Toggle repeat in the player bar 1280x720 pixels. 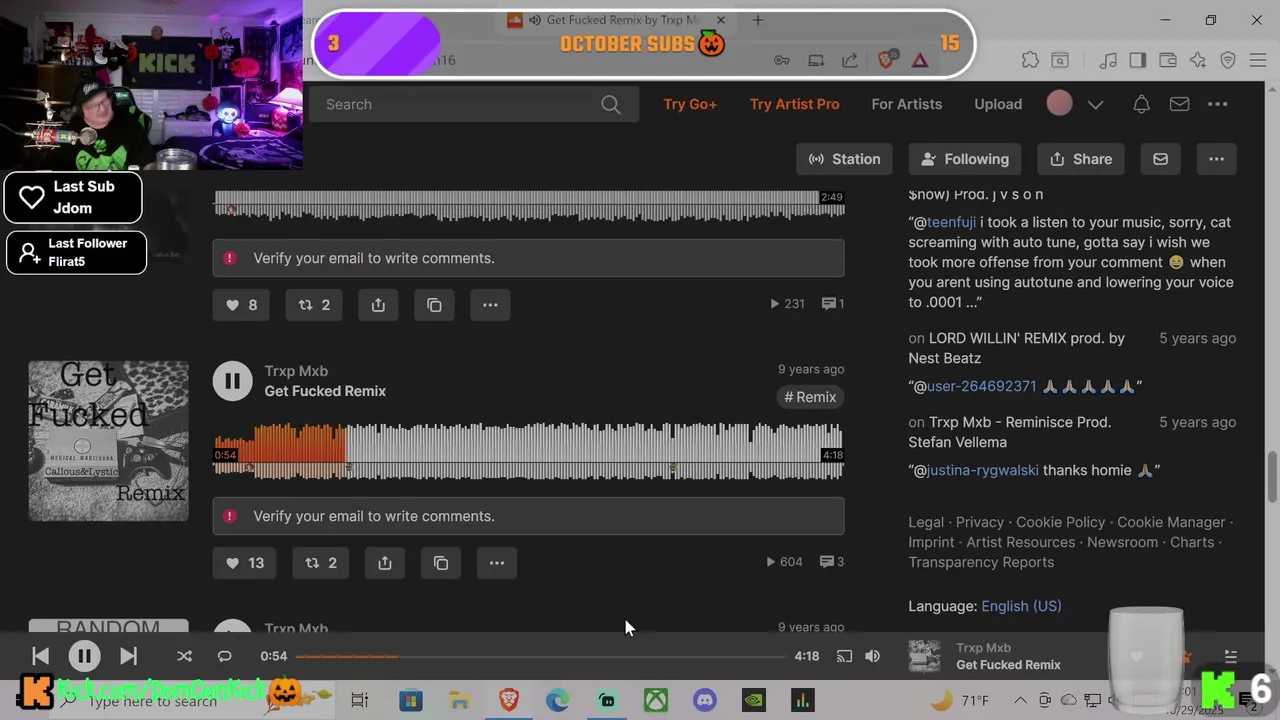(x=224, y=656)
